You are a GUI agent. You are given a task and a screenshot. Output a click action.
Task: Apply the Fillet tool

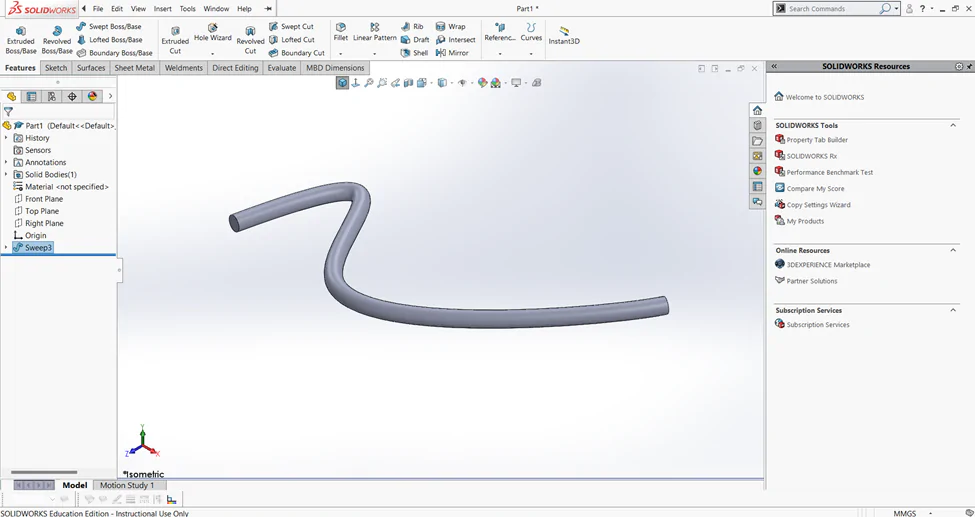tap(341, 32)
